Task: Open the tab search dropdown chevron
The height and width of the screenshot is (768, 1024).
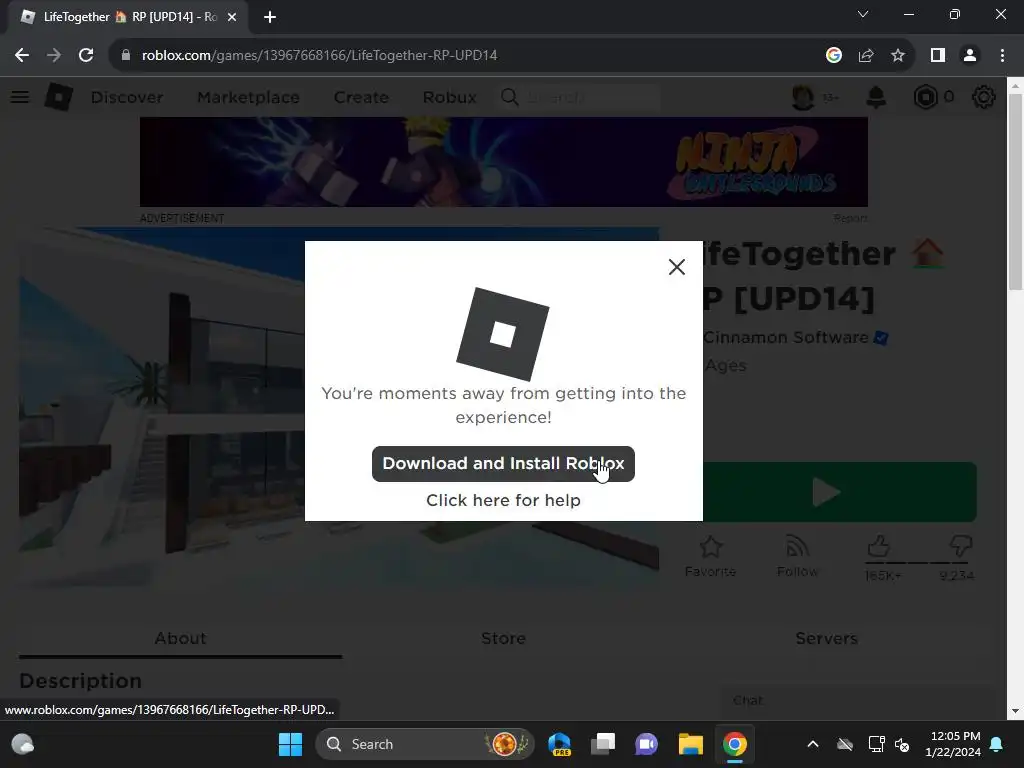Action: (863, 14)
